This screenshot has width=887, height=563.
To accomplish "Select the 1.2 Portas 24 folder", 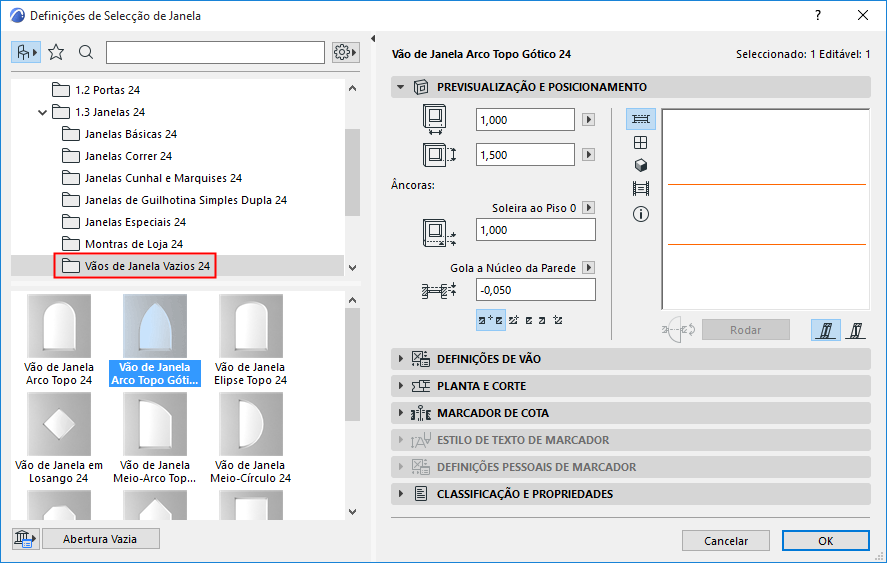I will [x=96, y=90].
